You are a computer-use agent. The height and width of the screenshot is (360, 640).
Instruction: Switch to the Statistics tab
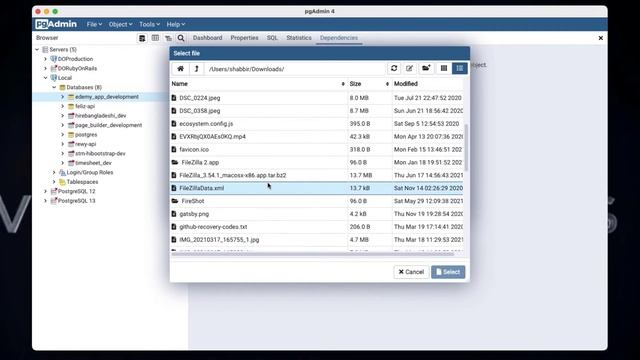click(299, 38)
